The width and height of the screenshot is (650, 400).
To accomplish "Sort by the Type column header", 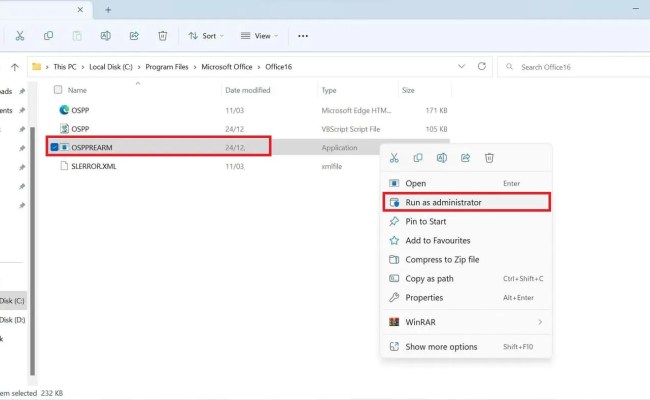I will (329, 90).
